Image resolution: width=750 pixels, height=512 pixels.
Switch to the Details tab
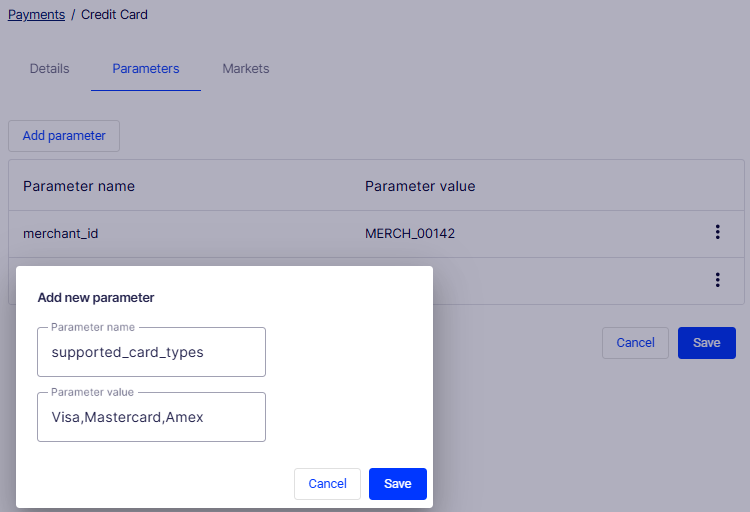[49, 69]
